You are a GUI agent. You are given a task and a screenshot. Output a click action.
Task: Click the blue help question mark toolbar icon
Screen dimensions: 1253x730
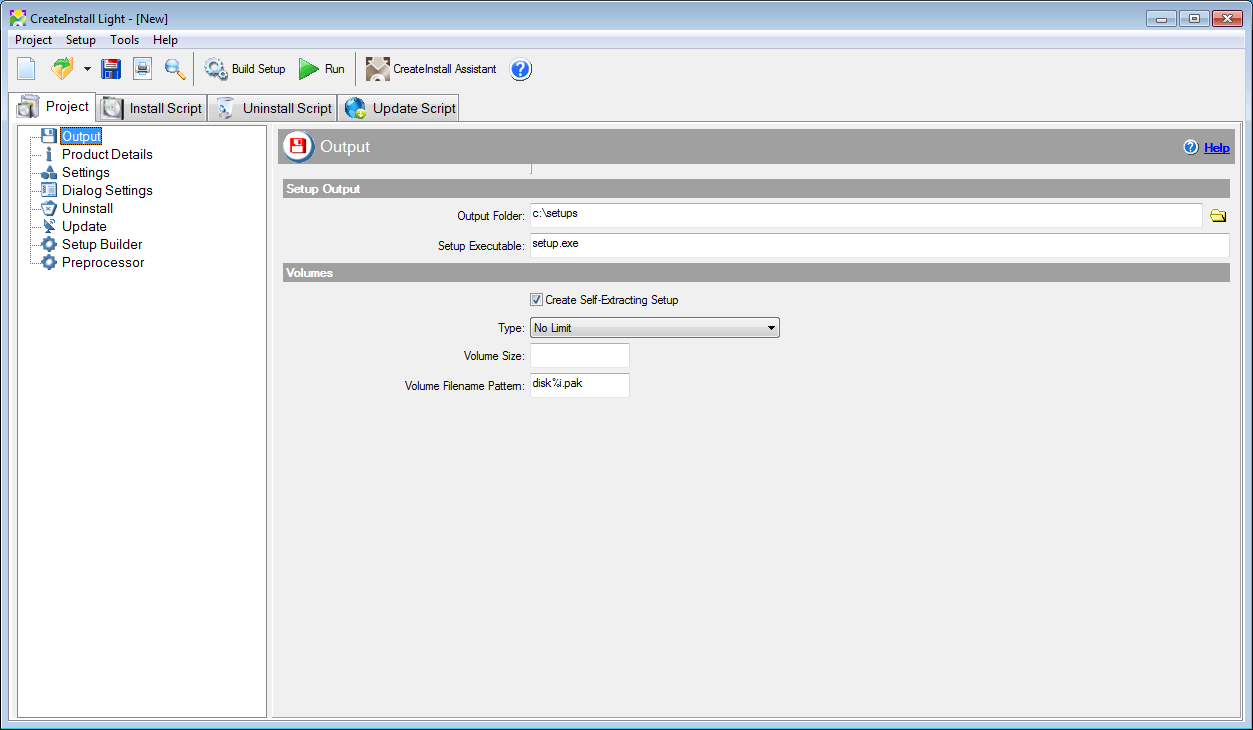pyautogui.click(x=521, y=69)
